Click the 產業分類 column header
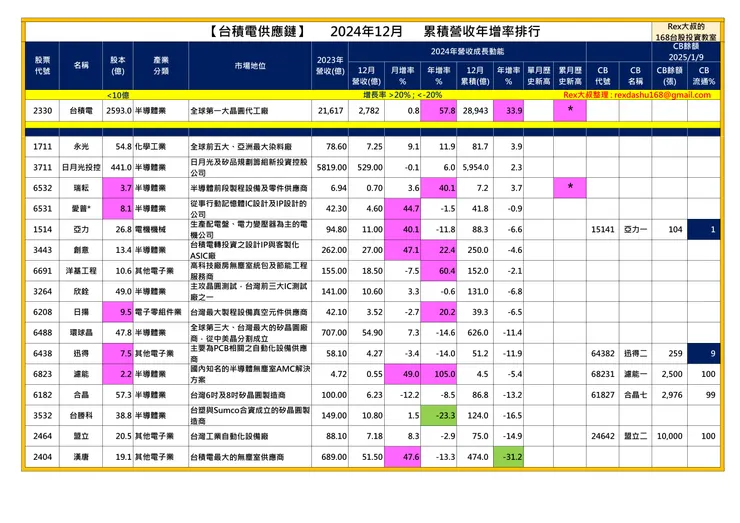This screenshot has height=523, width=740. (161, 66)
